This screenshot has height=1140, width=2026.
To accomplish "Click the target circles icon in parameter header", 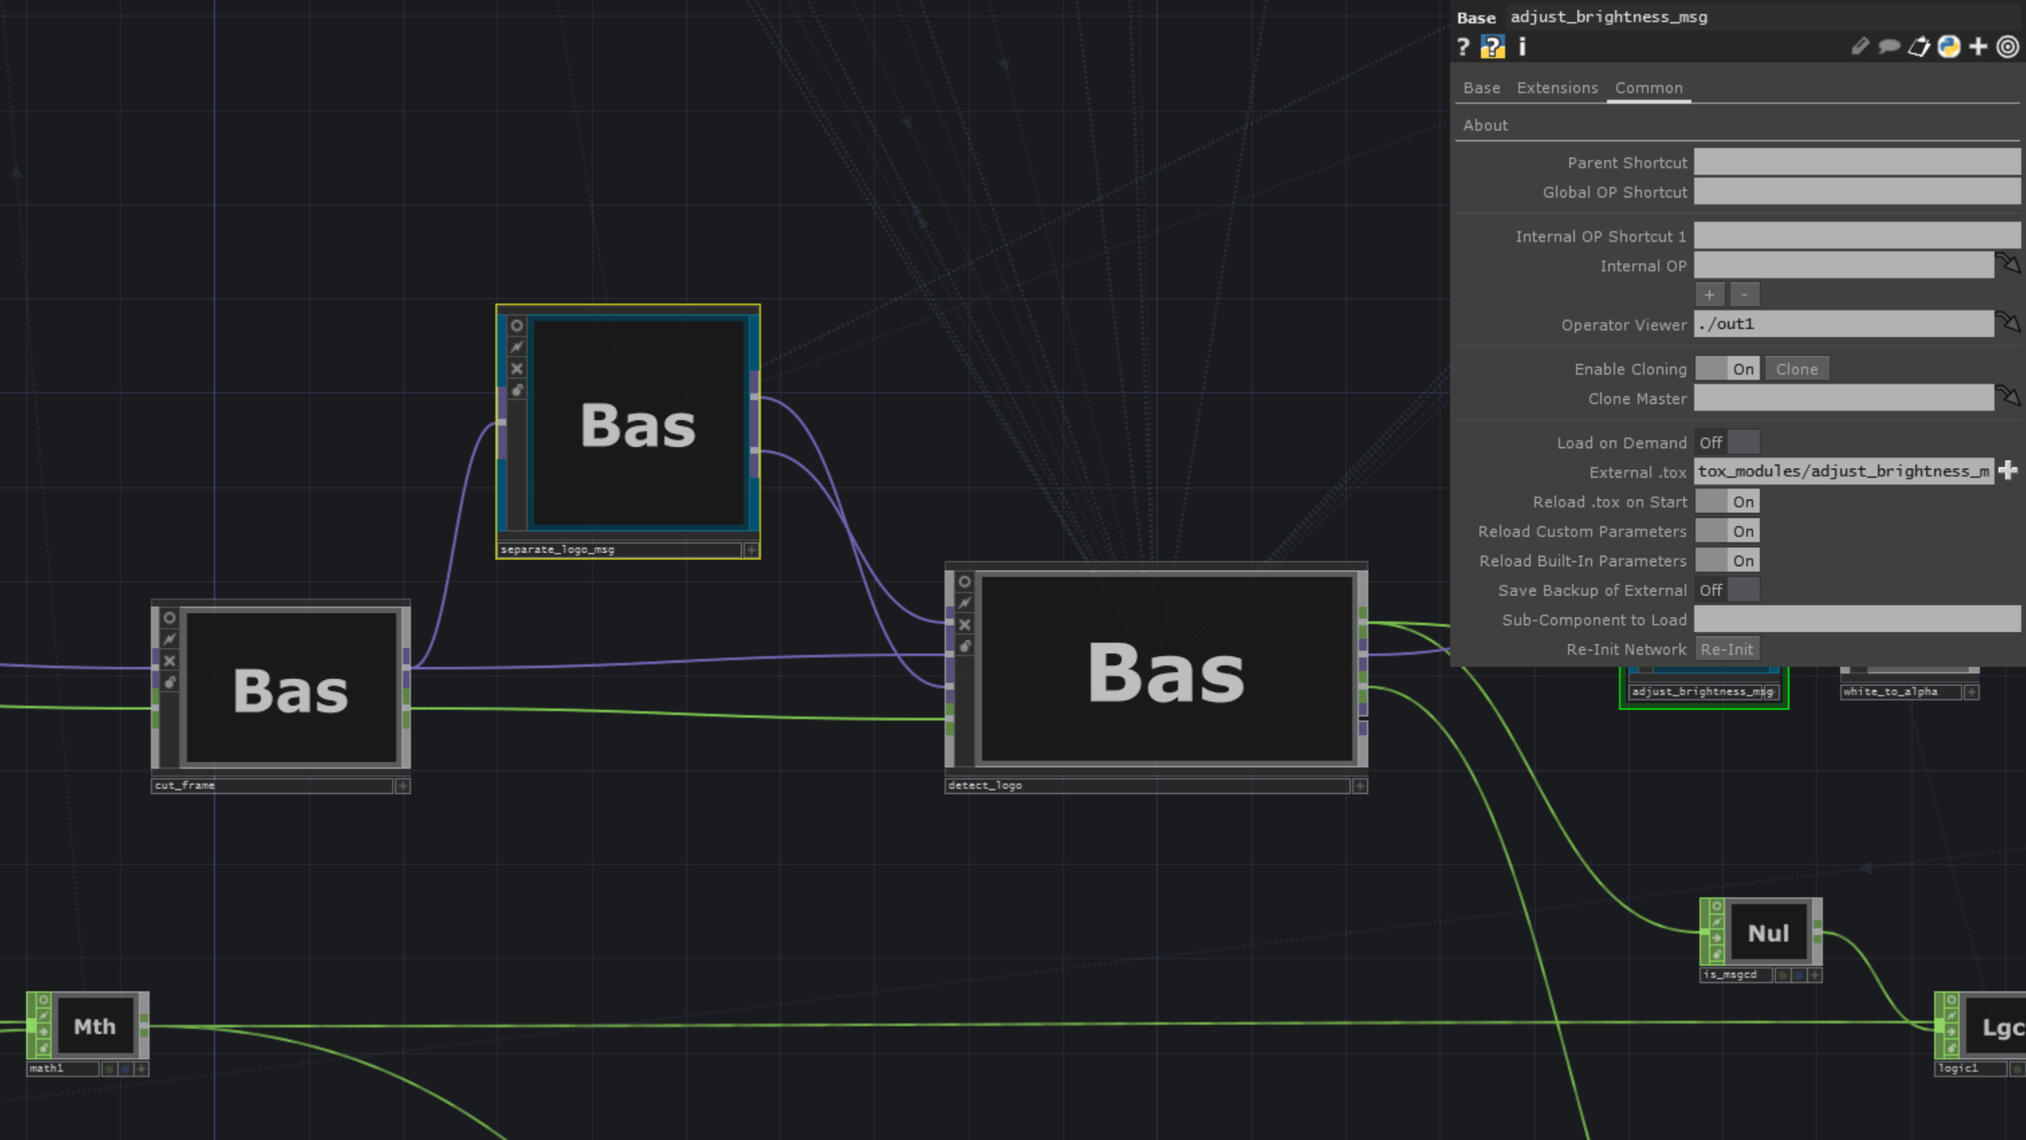I will pos(2007,47).
